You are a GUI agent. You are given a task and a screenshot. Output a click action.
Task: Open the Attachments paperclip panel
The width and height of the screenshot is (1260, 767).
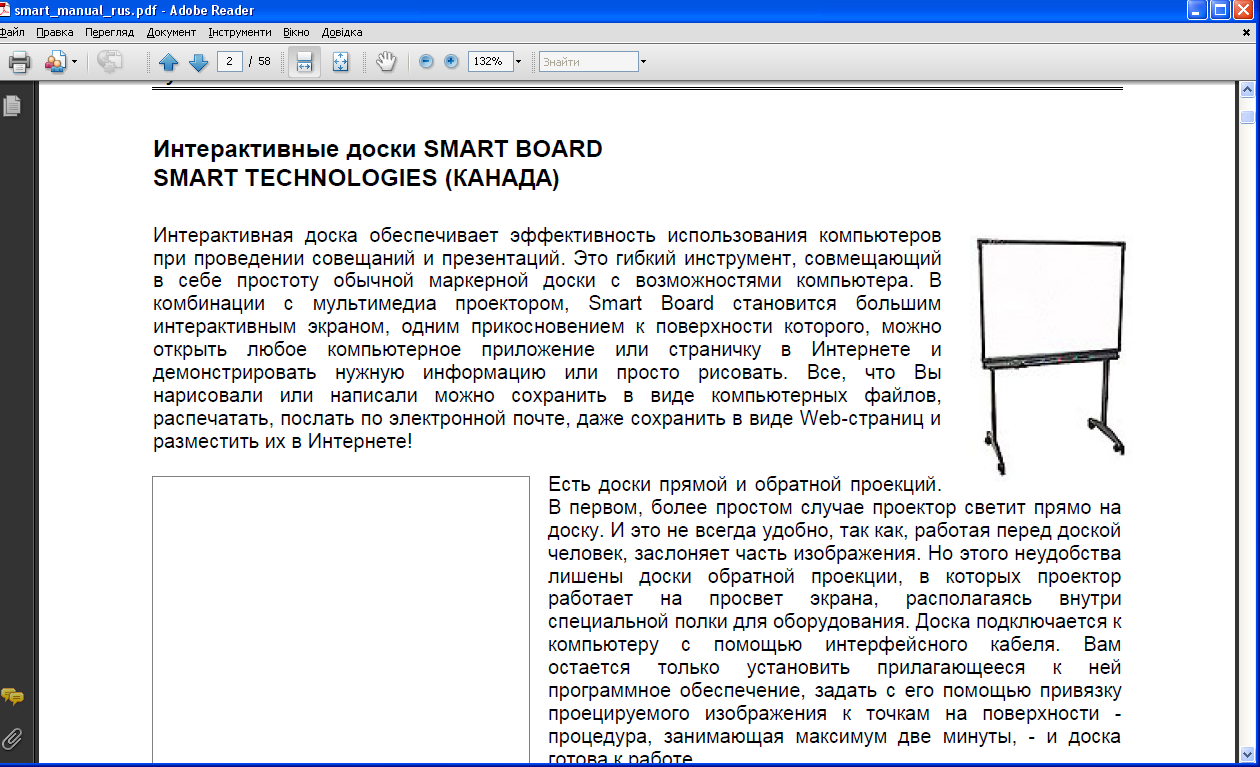coord(12,740)
